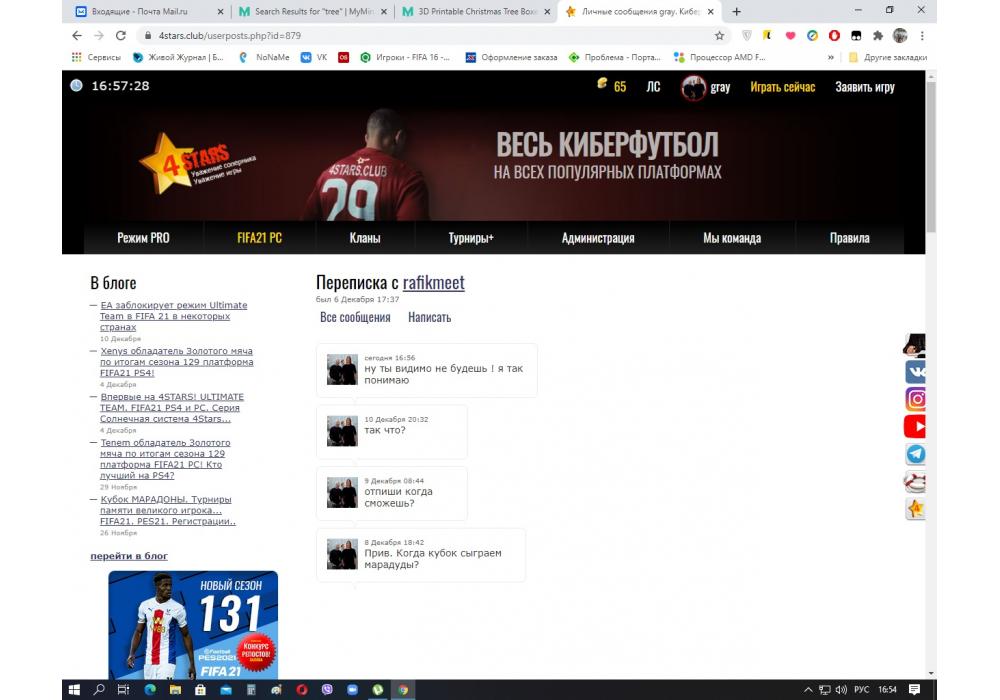The image size is (1000, 700).
Task: Open the Новый сезон 131 banner
Action: coord(193,624)
